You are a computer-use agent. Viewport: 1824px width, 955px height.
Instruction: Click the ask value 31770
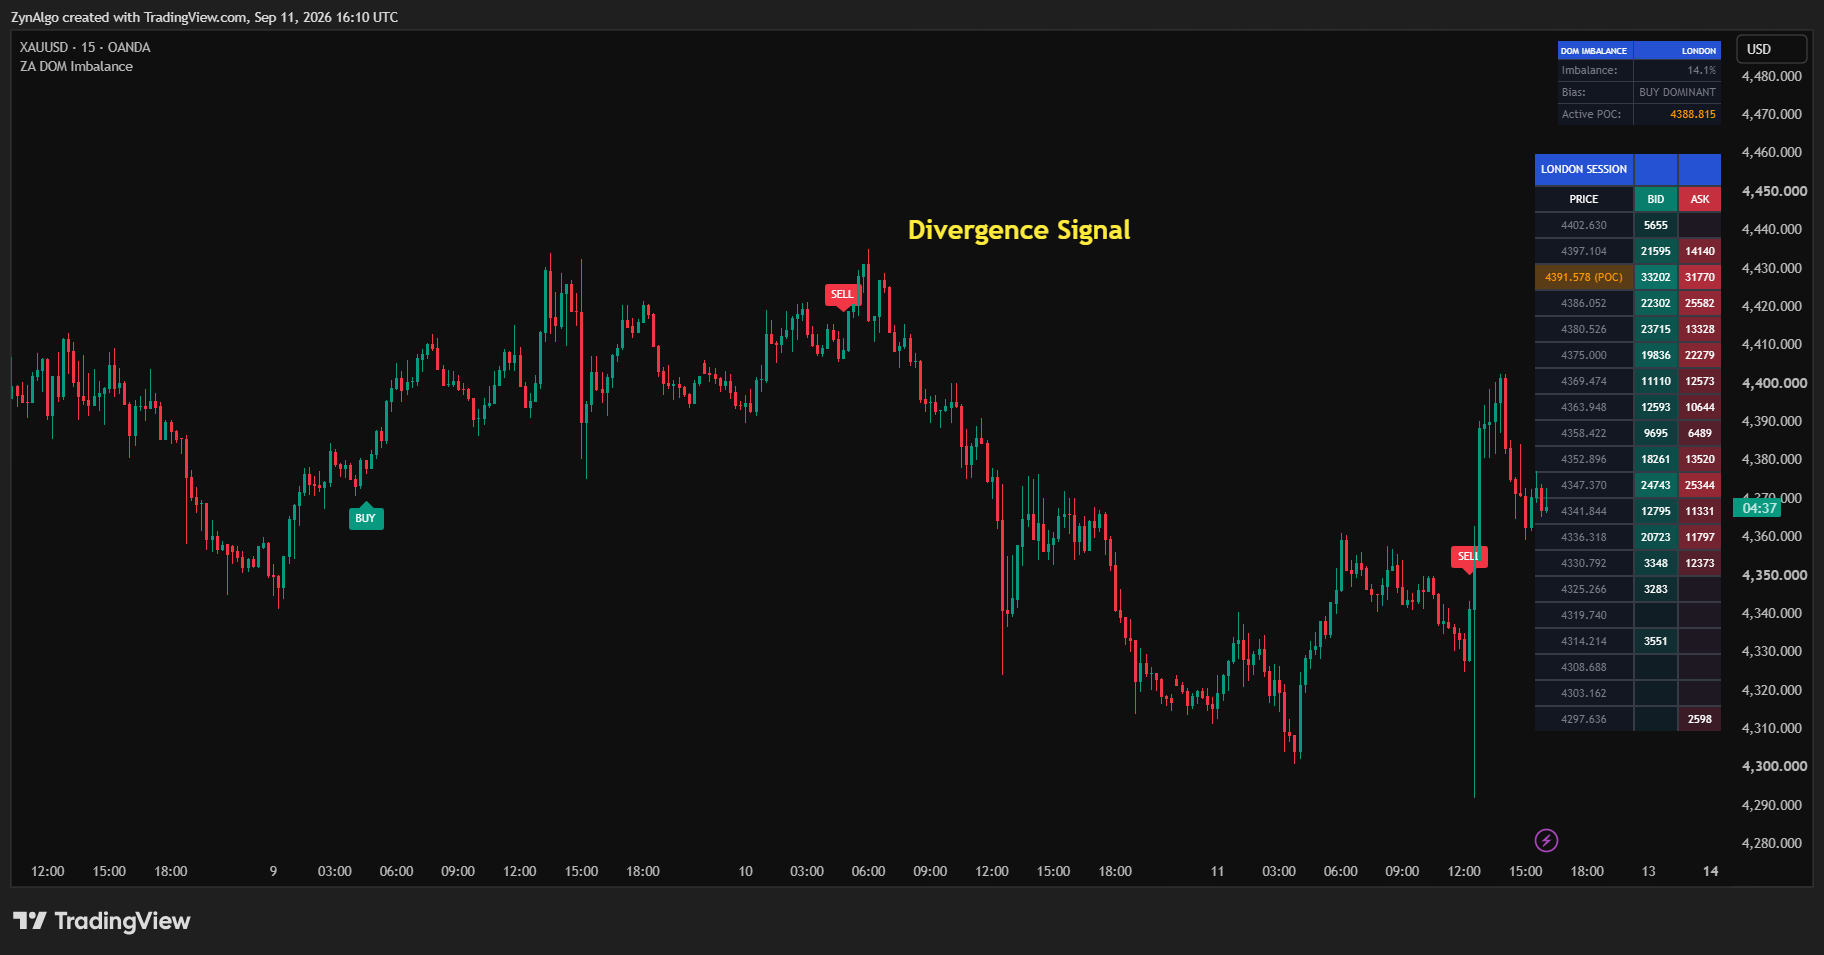1700,277
